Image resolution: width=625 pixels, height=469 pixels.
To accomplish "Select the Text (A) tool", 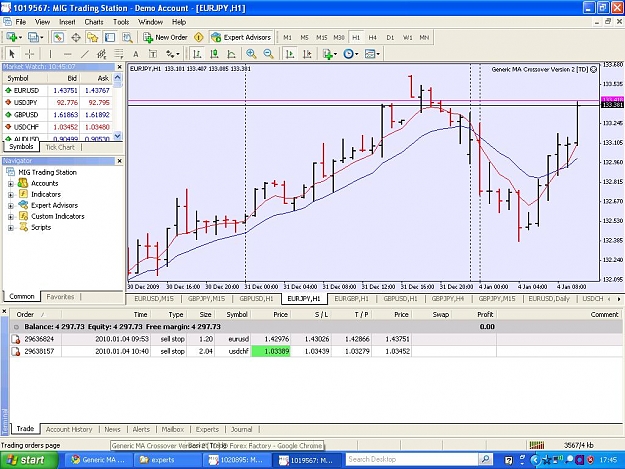I will pyautogui.click(x=136, y=54).
